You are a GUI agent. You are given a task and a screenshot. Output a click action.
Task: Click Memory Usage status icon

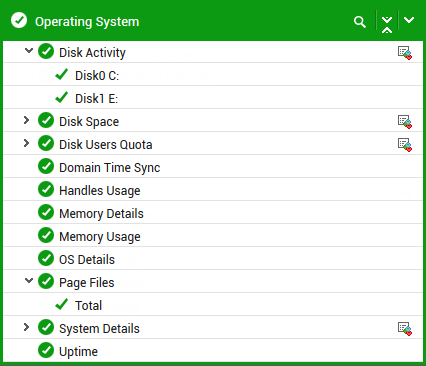[46, 235]
